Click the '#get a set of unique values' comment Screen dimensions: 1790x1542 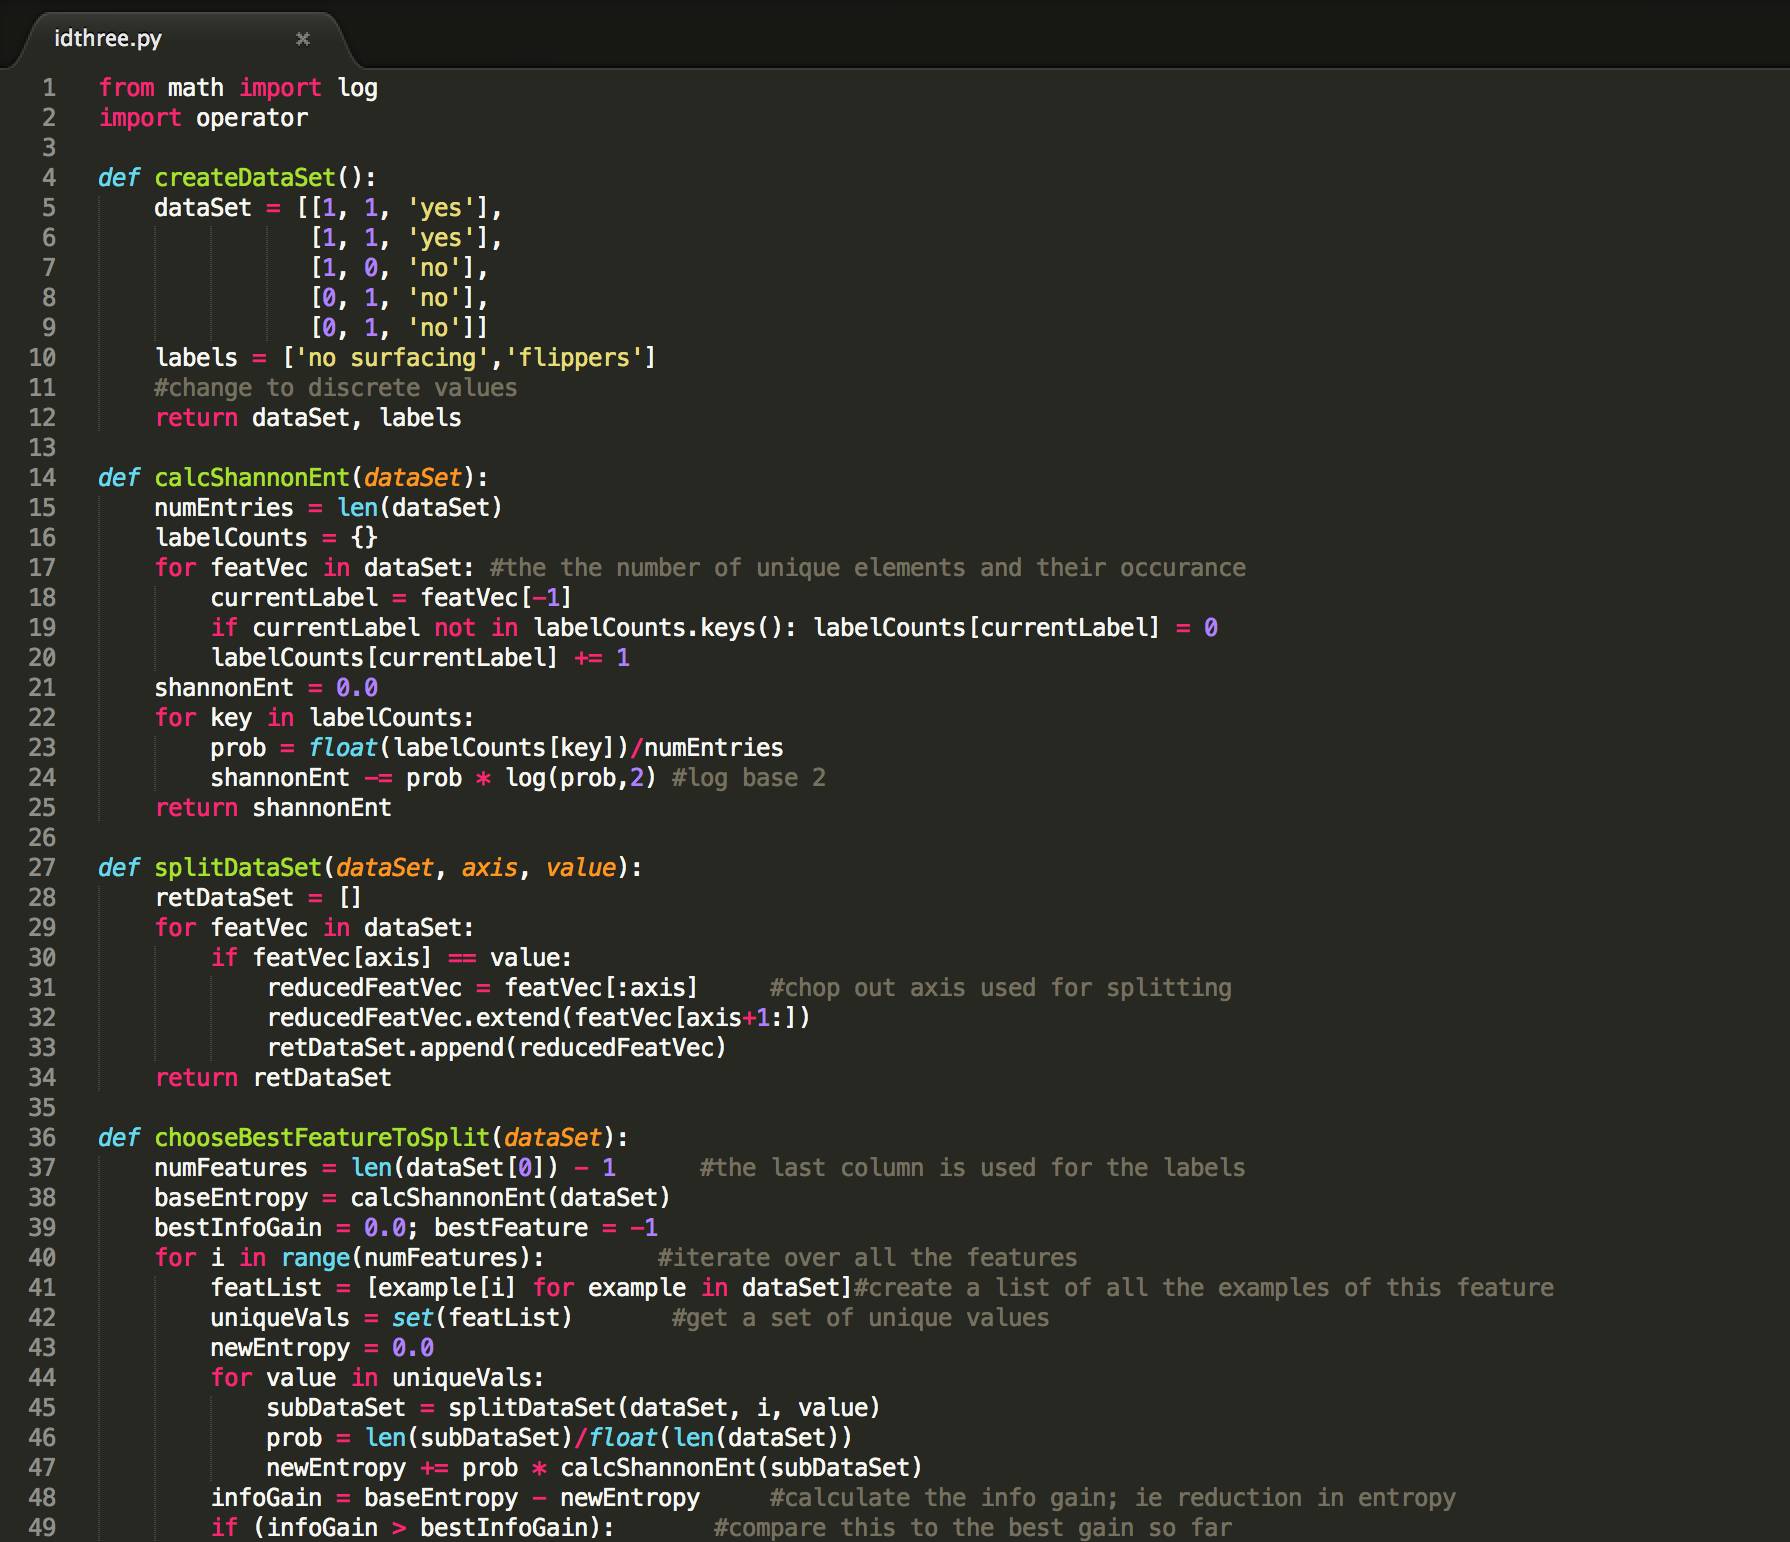point(860,1318)
